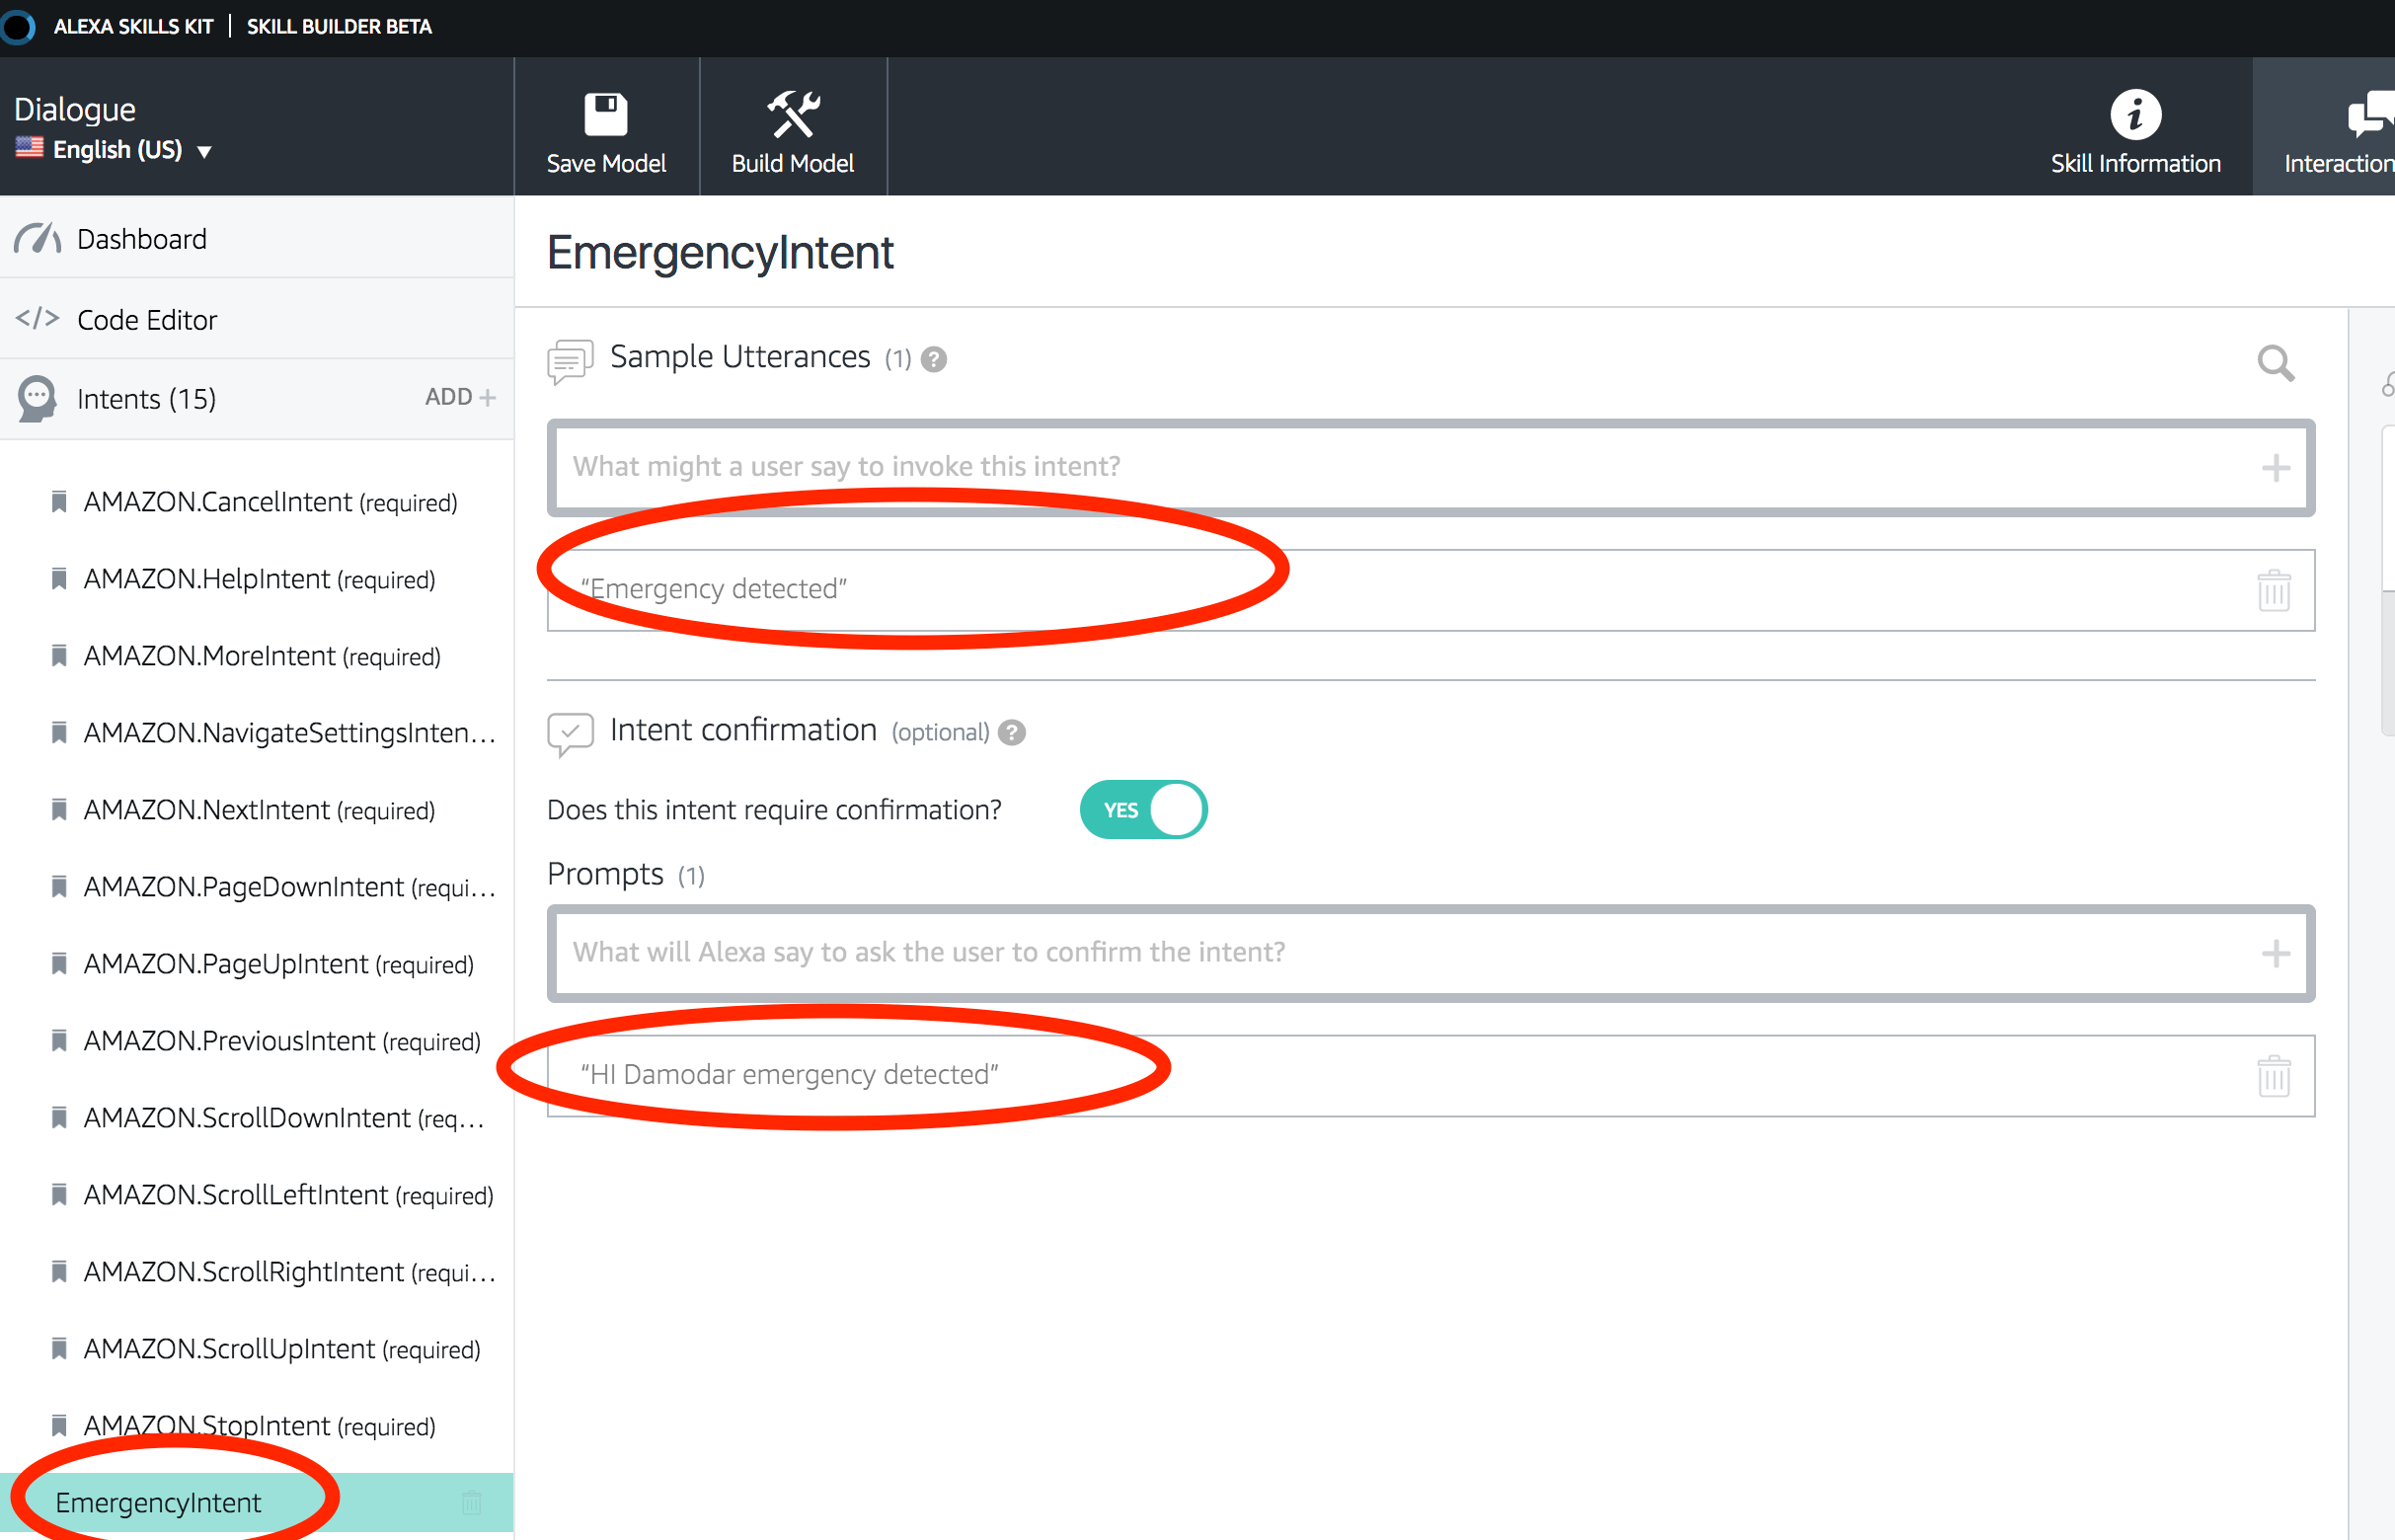The image size is (2395, 1540).
Task: Open search magnifier for sample utterances
Action: point(2275,362)
